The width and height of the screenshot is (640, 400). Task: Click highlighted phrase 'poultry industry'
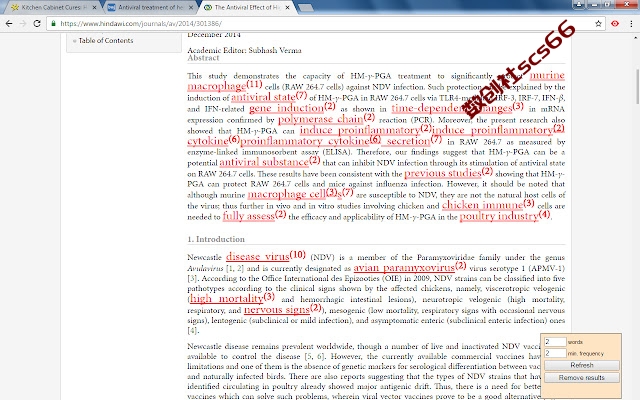click(499, 216)
